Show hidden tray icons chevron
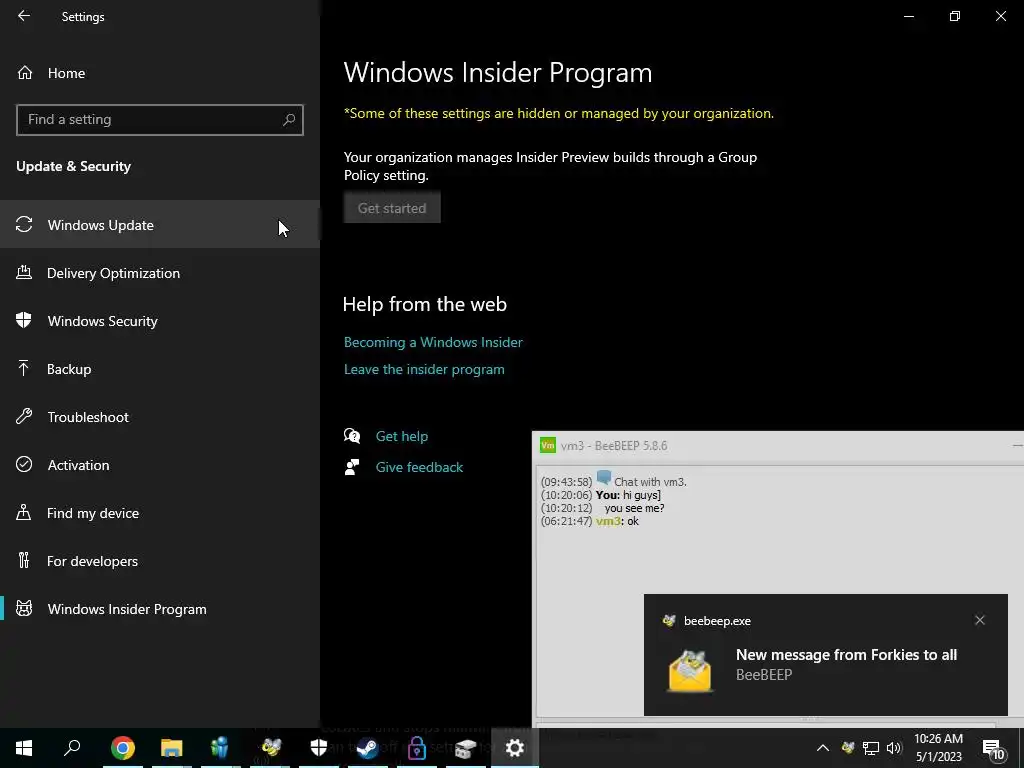This screenshot has width=1024, height=768. [x=823, y=748]
